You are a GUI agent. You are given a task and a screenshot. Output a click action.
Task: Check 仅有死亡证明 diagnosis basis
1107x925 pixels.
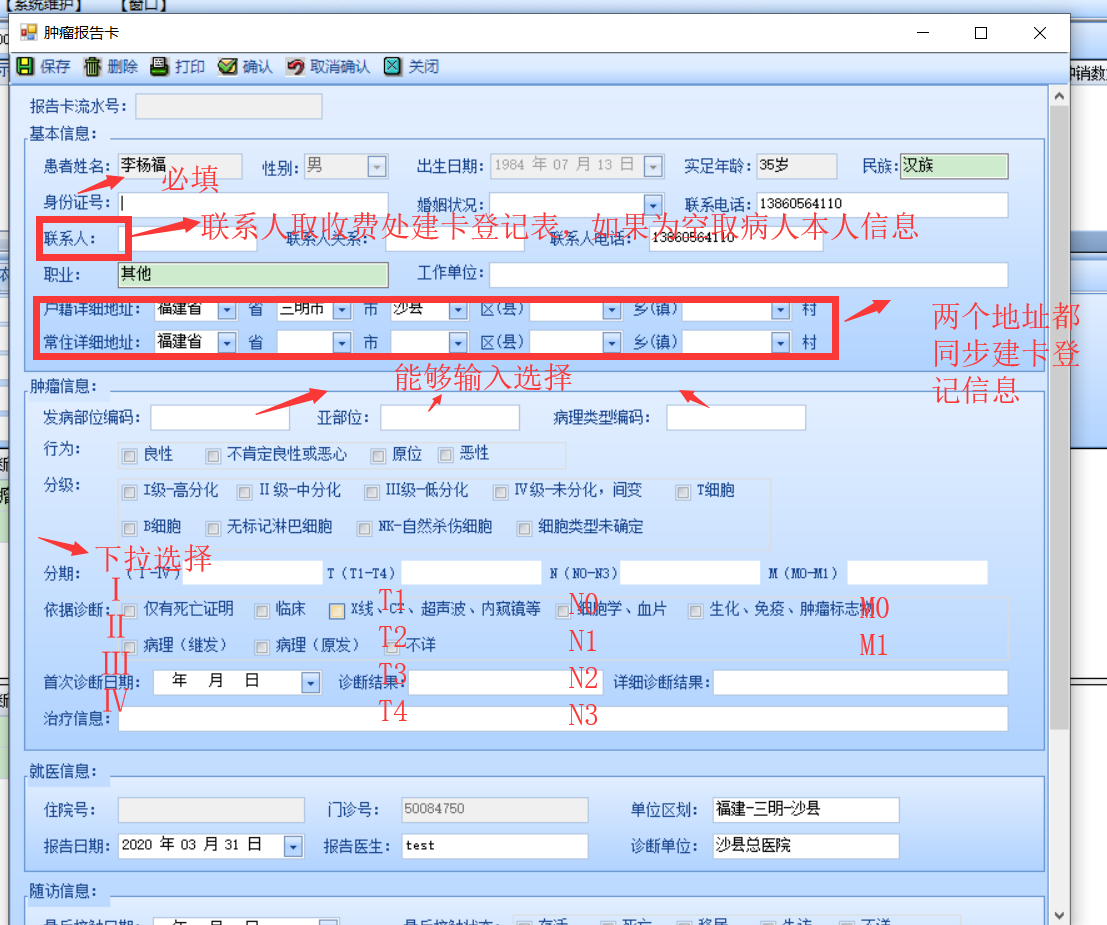click(x=129, y=611)
